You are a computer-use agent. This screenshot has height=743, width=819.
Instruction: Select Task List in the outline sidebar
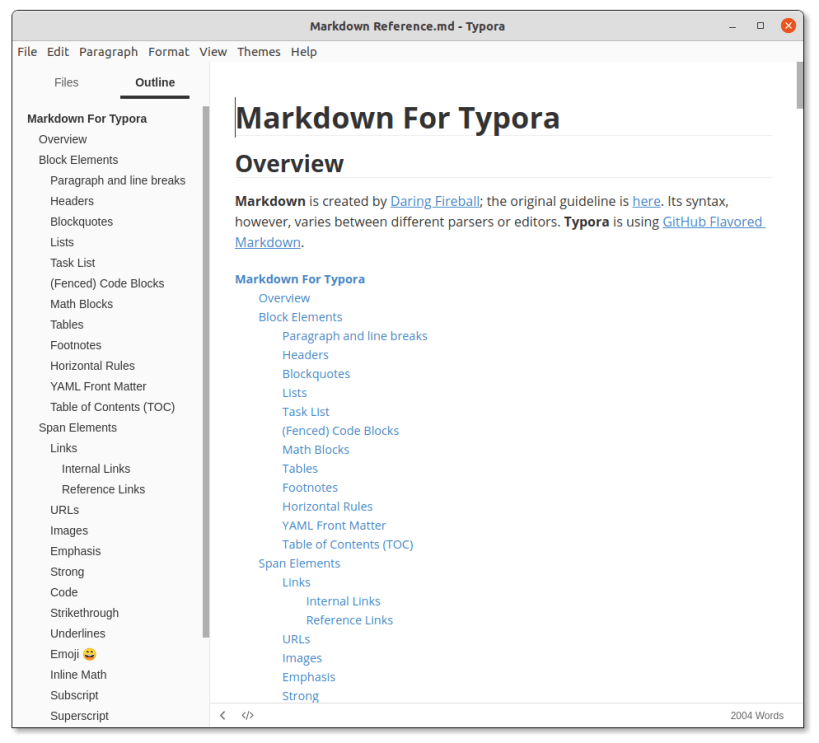point(73,263)
